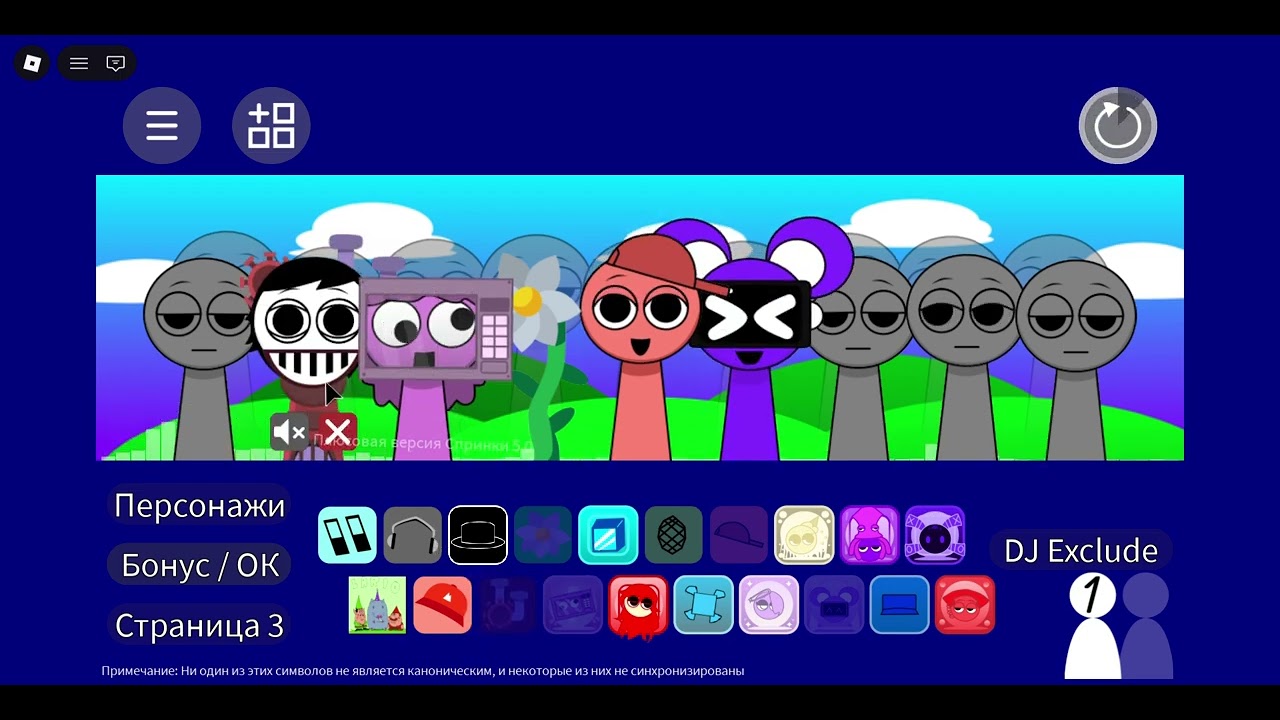Pick the blue laptop sound icon
The width and height of the screenshot is (1280, 720).
tap(900, 605)
